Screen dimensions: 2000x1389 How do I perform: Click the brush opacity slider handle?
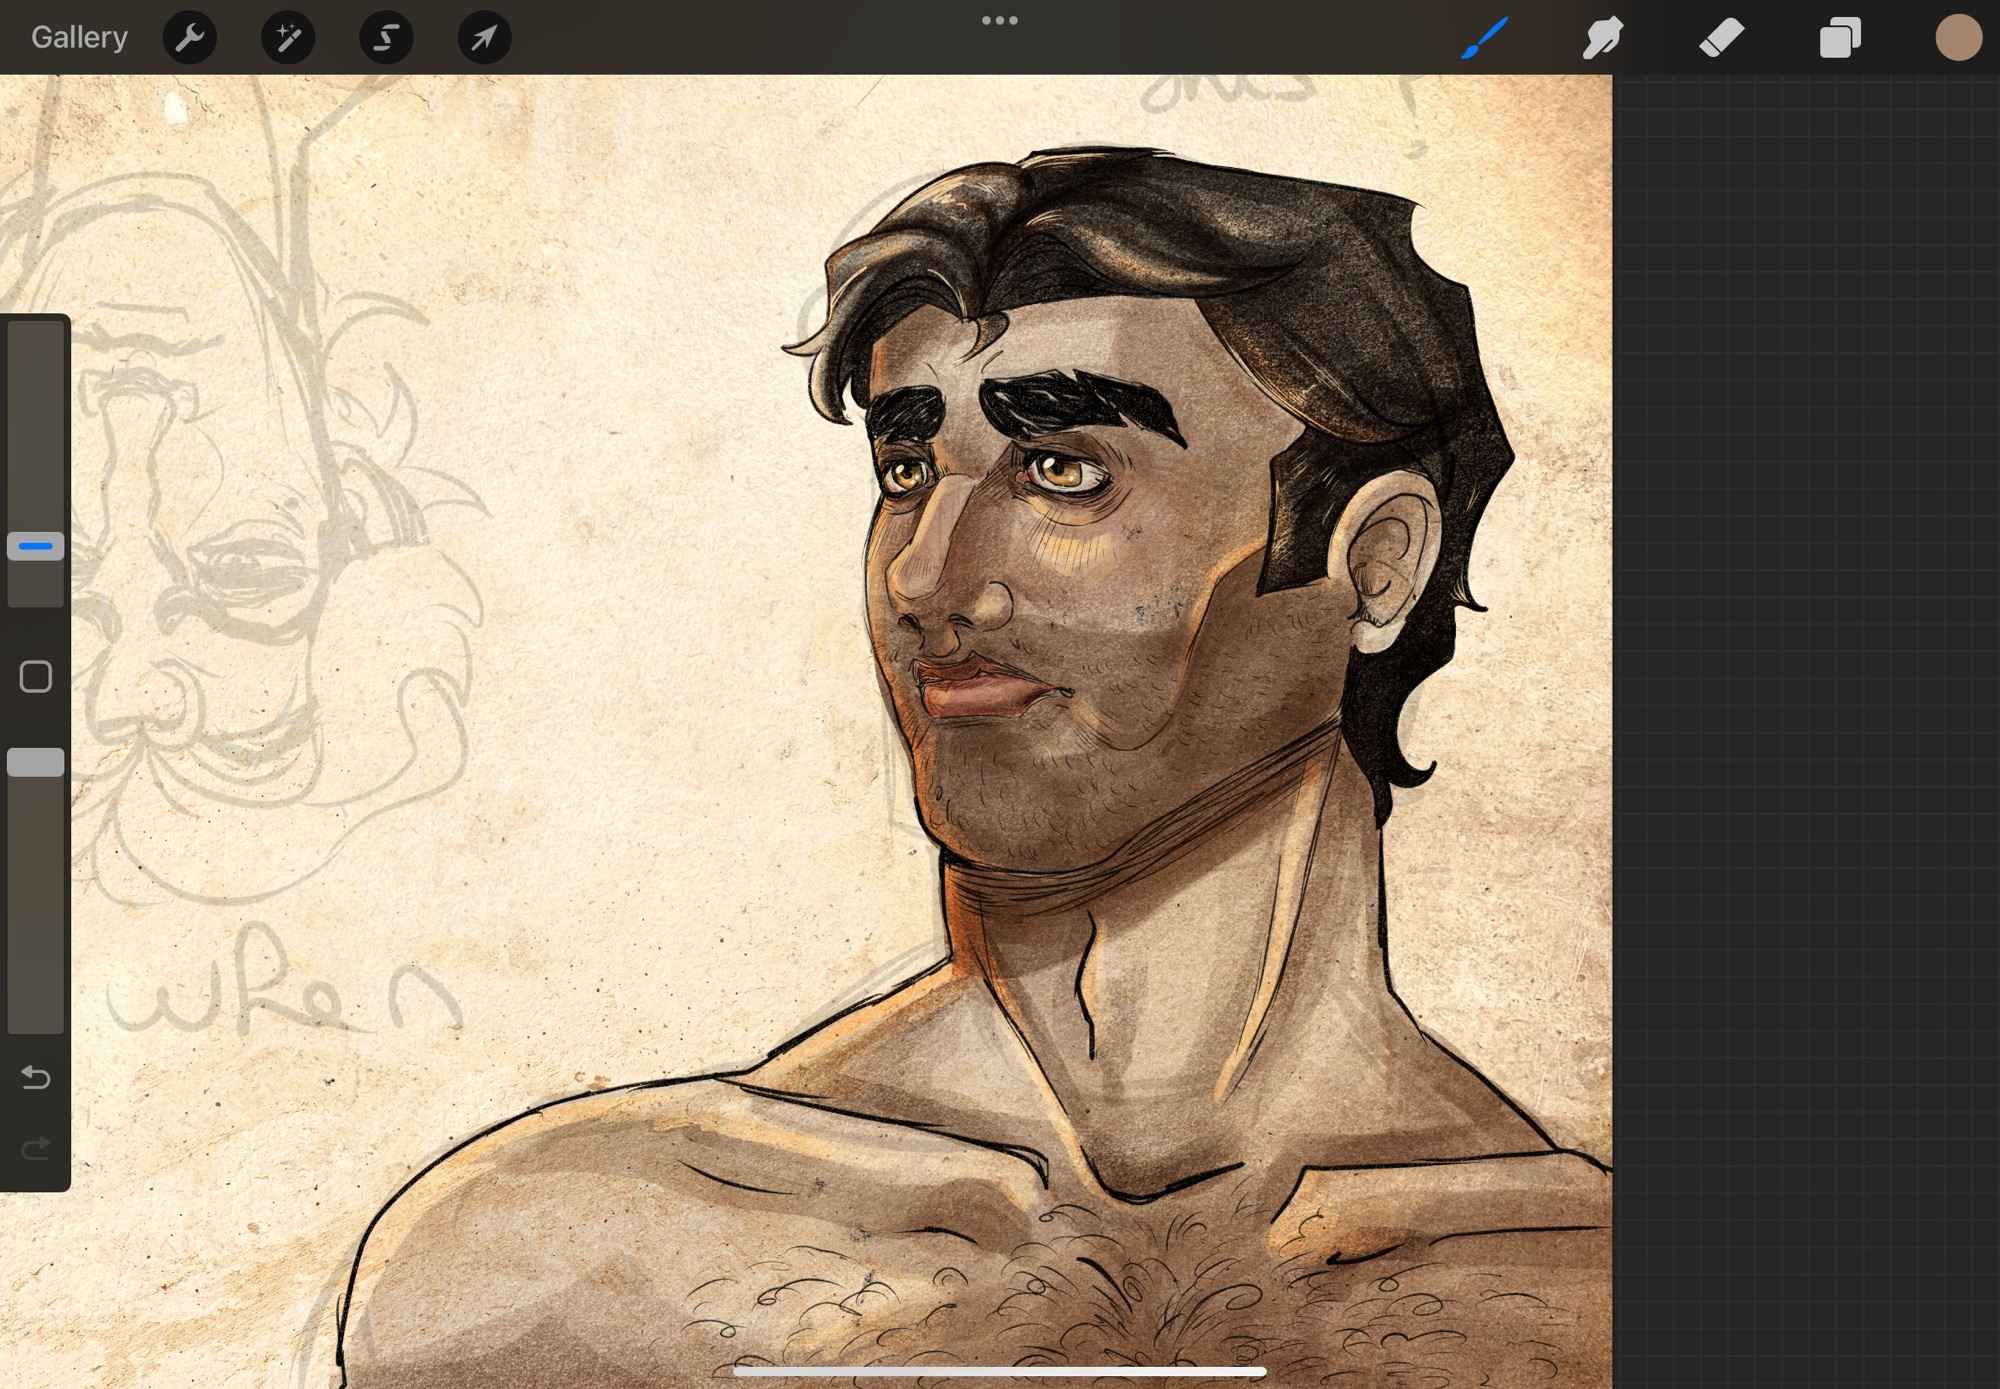[36, 762]
